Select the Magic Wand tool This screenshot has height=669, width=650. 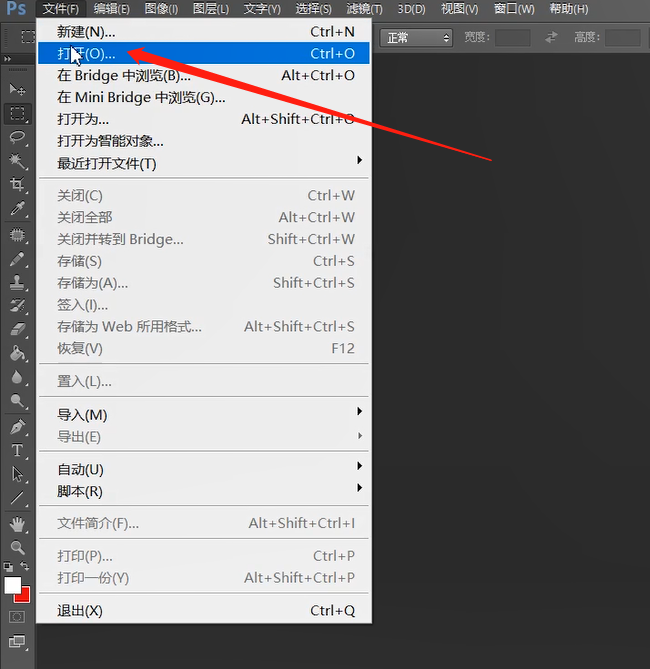tap(17, 161)
